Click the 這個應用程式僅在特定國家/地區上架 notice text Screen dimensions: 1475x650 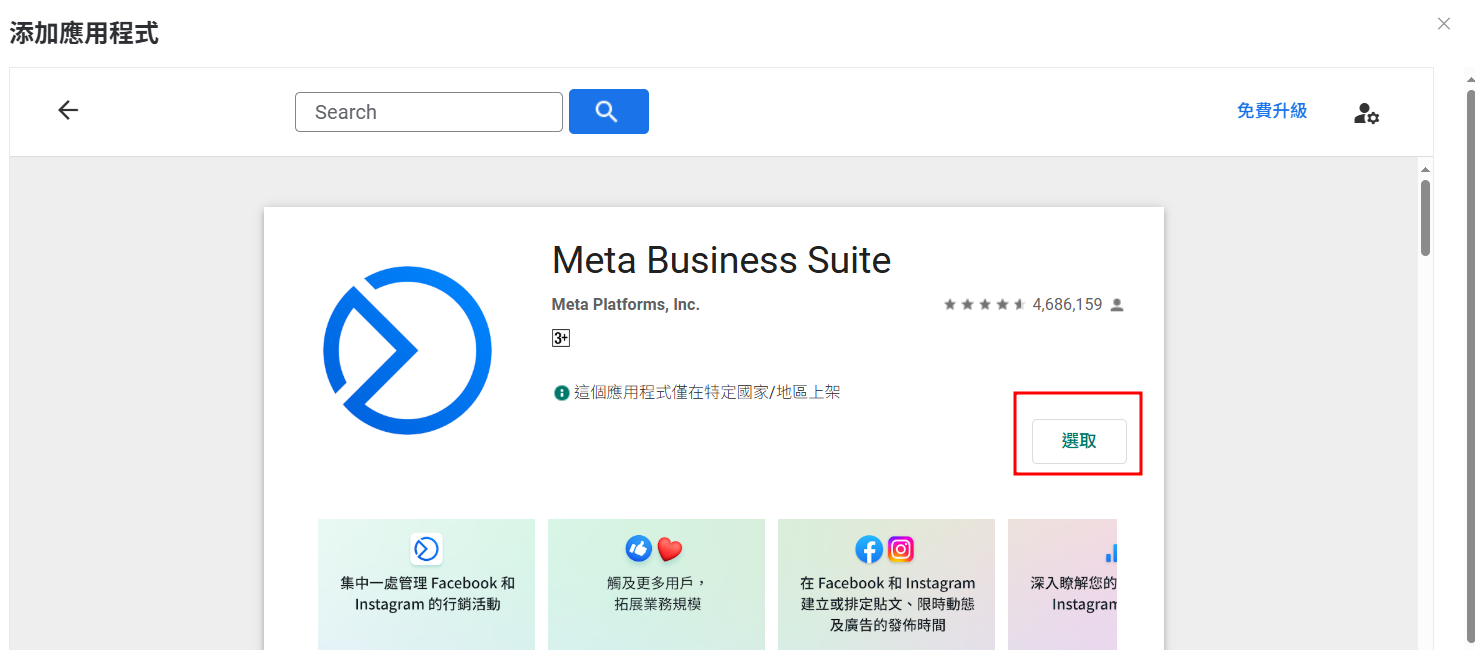pos(707,393)
